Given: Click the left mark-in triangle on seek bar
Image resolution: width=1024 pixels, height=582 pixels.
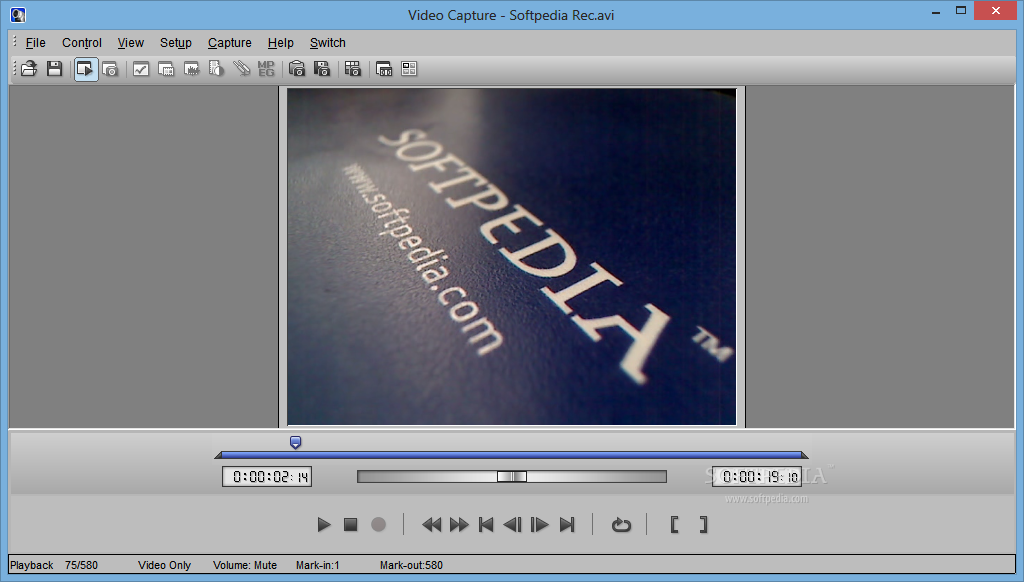Looking at the screenshot, I should tap(218, 455).
